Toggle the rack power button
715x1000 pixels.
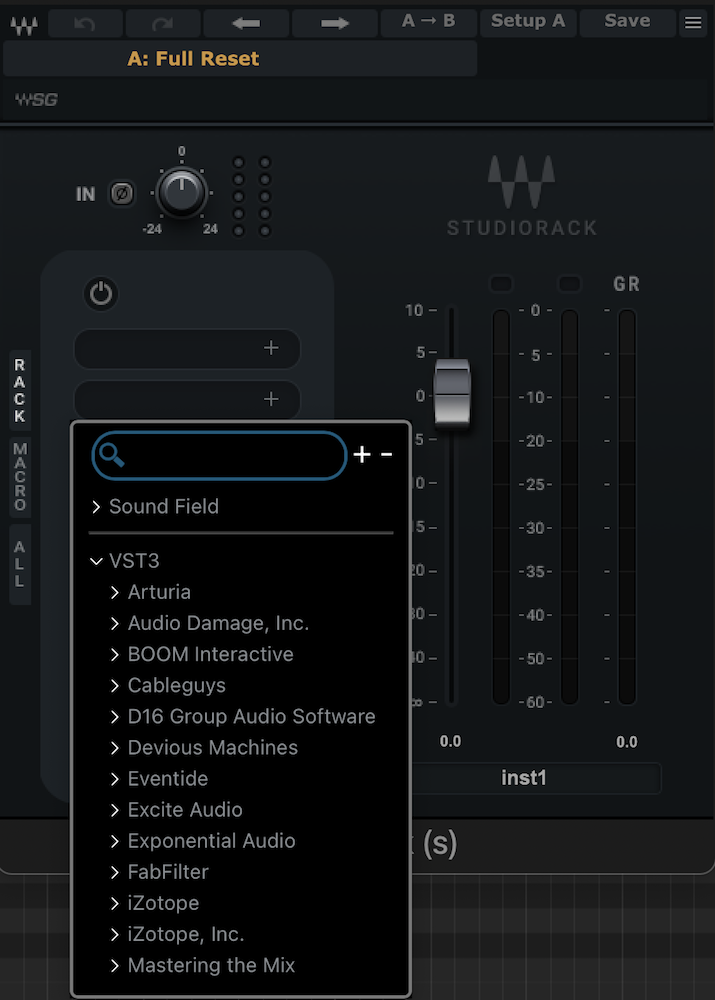click(101, 294)
